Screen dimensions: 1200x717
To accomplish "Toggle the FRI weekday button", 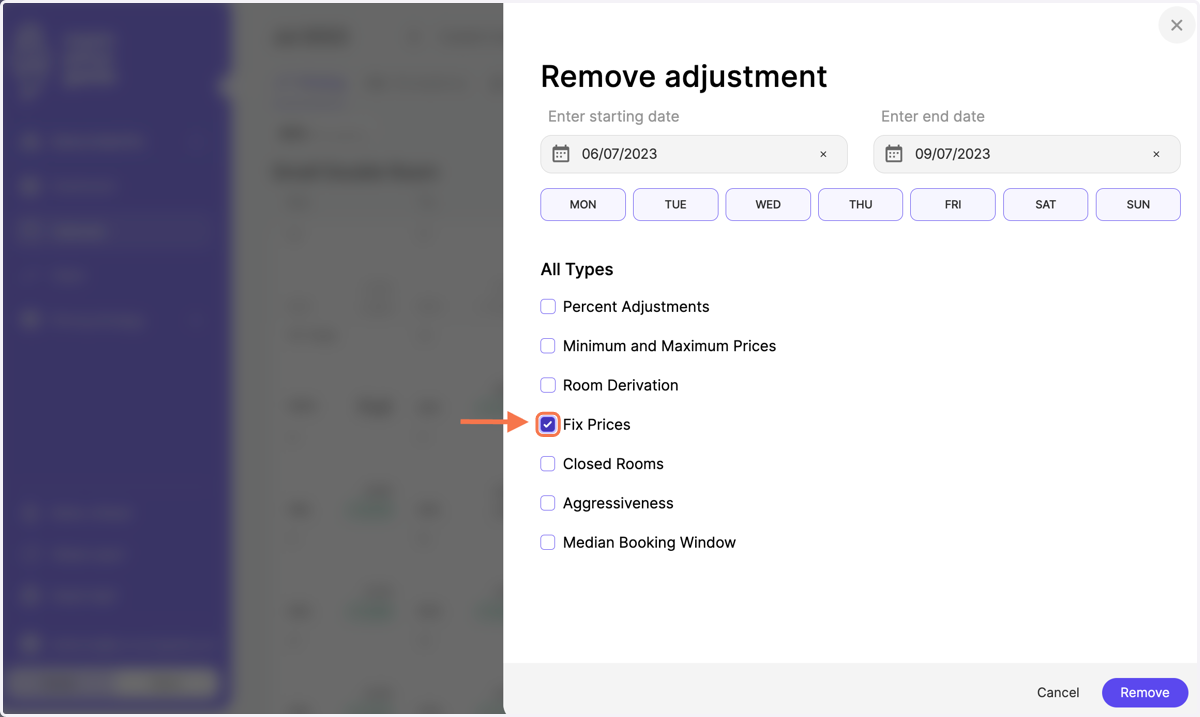I will pyautogui.click(x=953, y=204).
